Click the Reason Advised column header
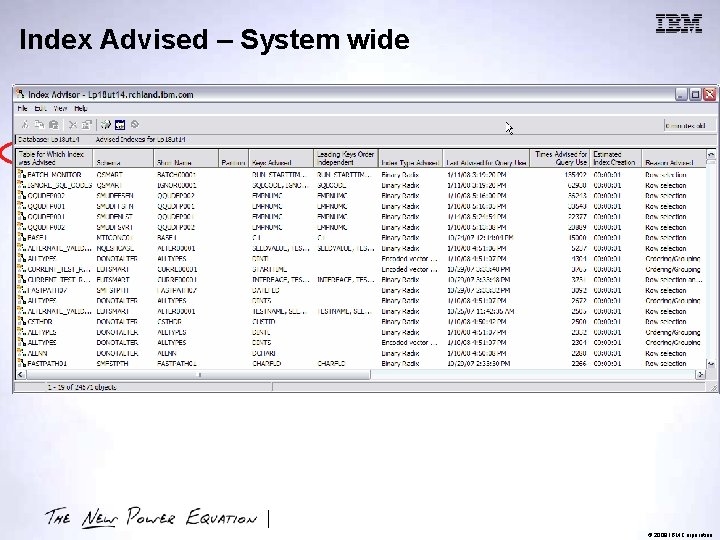Image resolution: width=720 pixels, height=540 pixels. 673,158
